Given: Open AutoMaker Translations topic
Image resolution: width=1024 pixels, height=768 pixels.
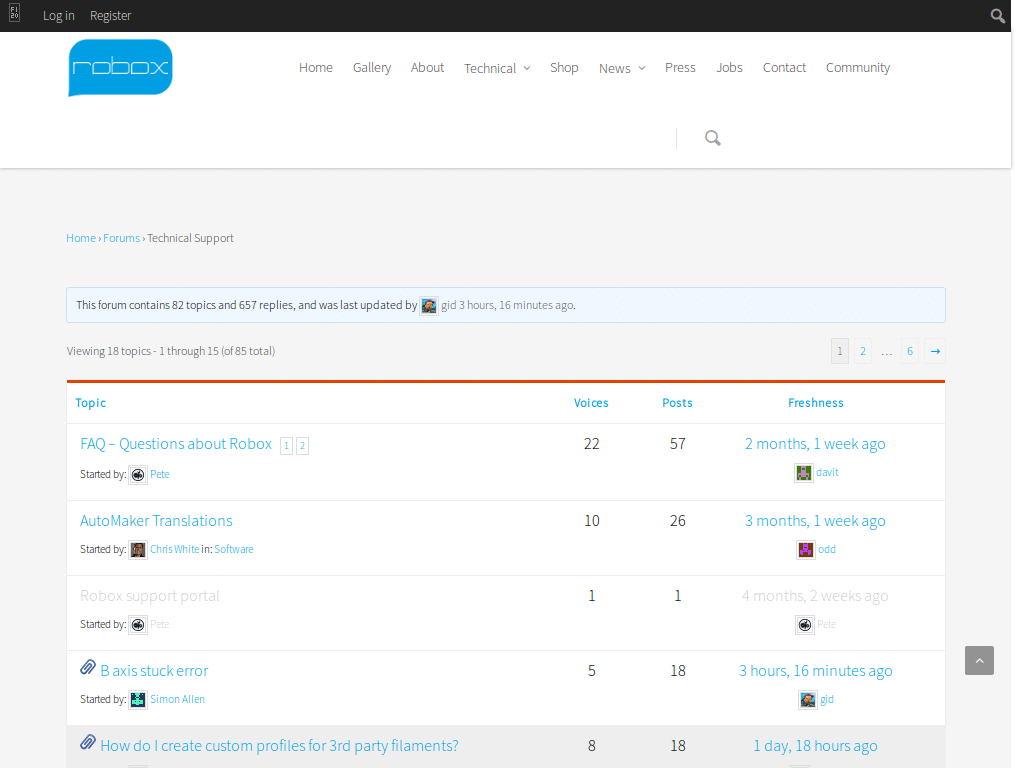Looking at the screenshot, I should point(156,521).
